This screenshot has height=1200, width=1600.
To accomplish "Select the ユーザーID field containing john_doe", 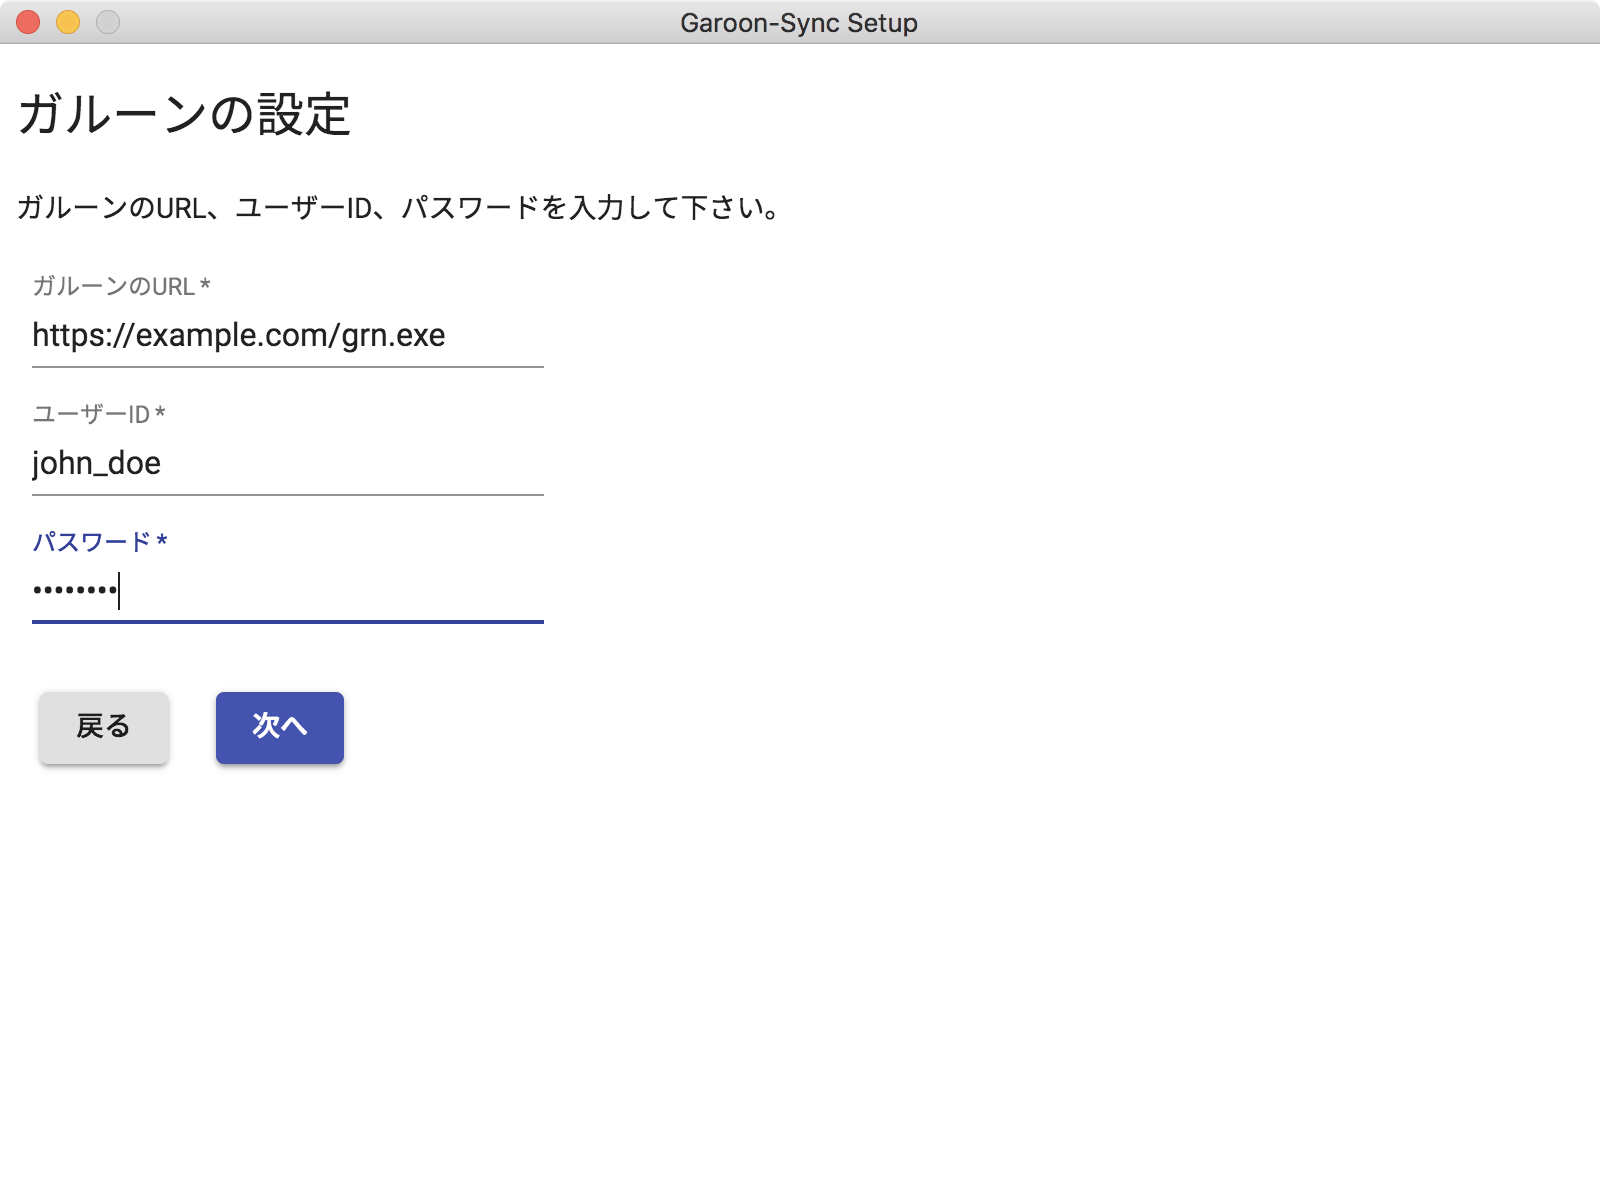I will click(288, 464).
